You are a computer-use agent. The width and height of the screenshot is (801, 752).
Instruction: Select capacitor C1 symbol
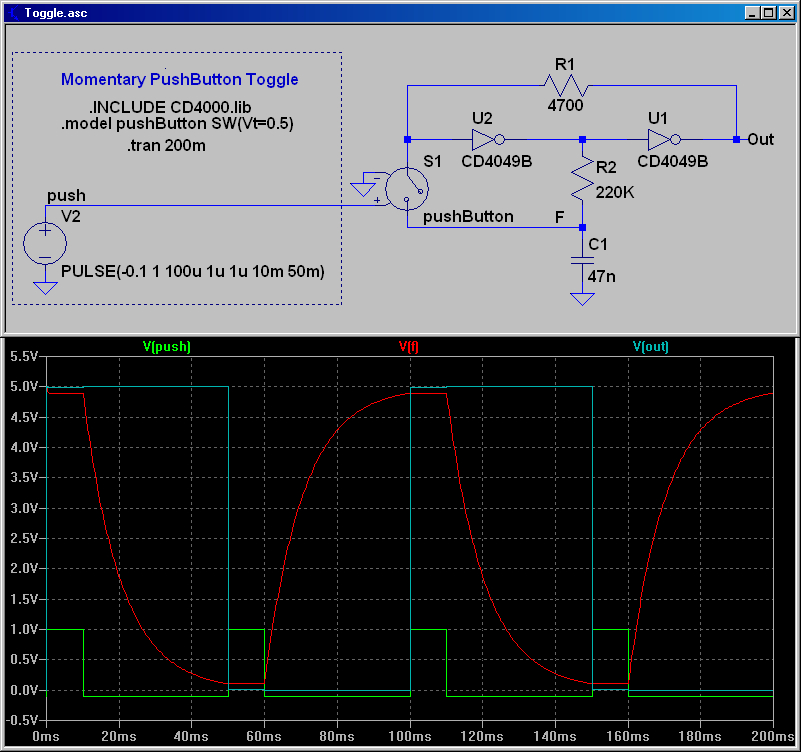582,261
